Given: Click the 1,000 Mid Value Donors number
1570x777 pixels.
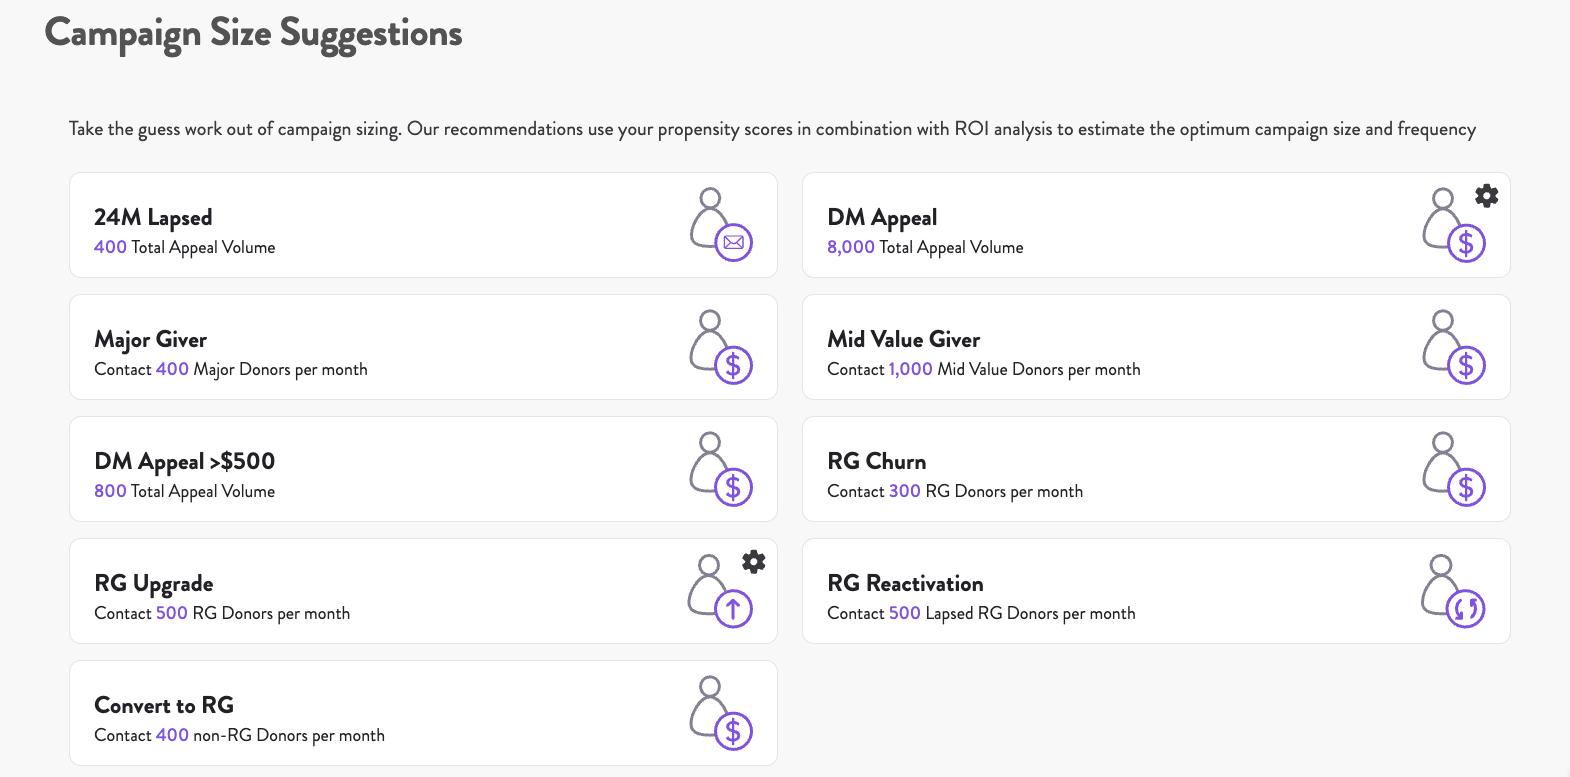Looking at the screenshot, I should click(x=911, y=369).
